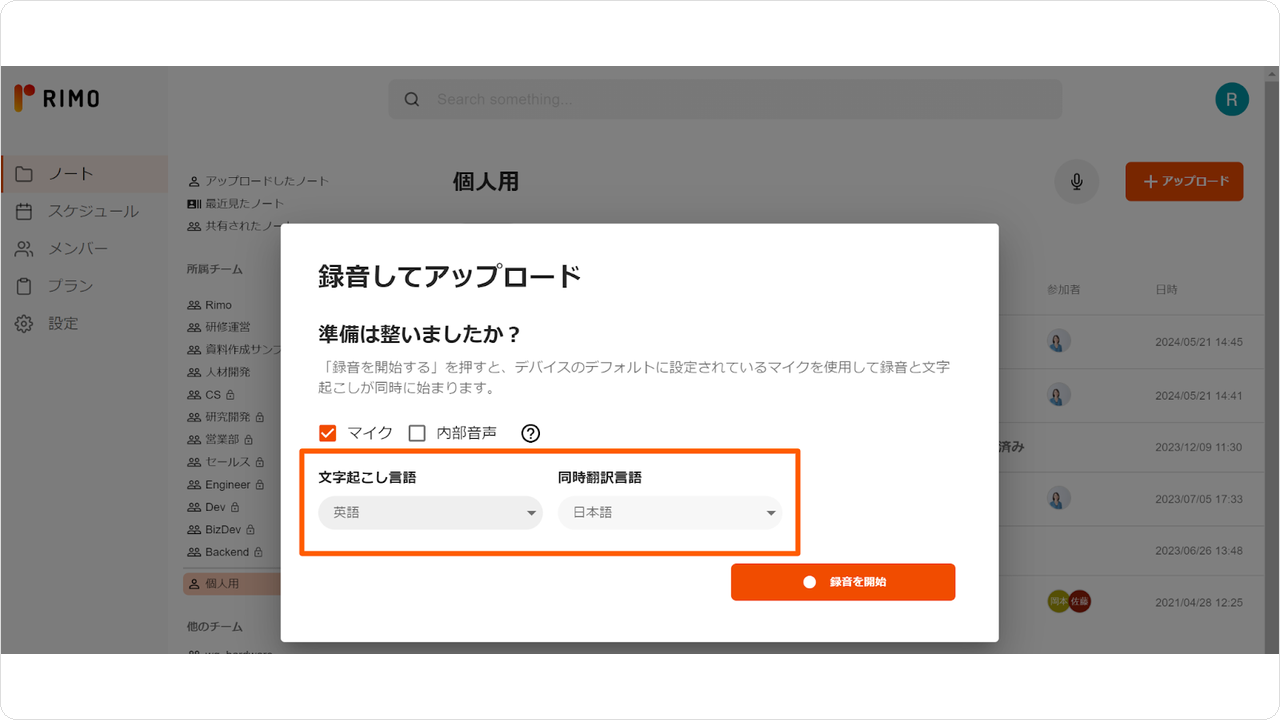Click the search magnifier icon
1280x720 pixels.
[x=411, y=99]
